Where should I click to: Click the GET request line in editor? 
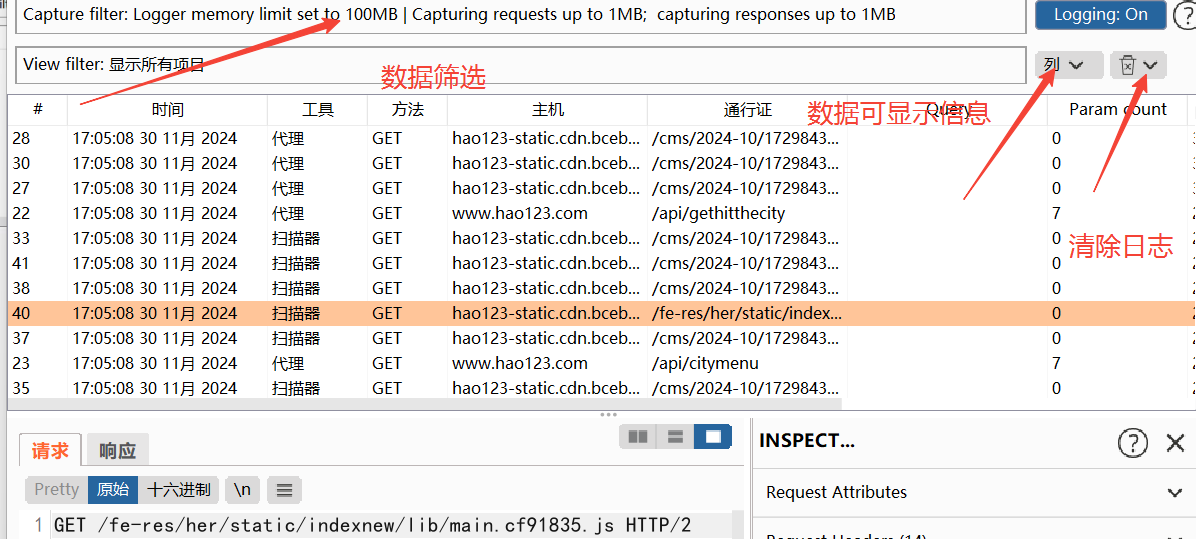pos(373,525)
